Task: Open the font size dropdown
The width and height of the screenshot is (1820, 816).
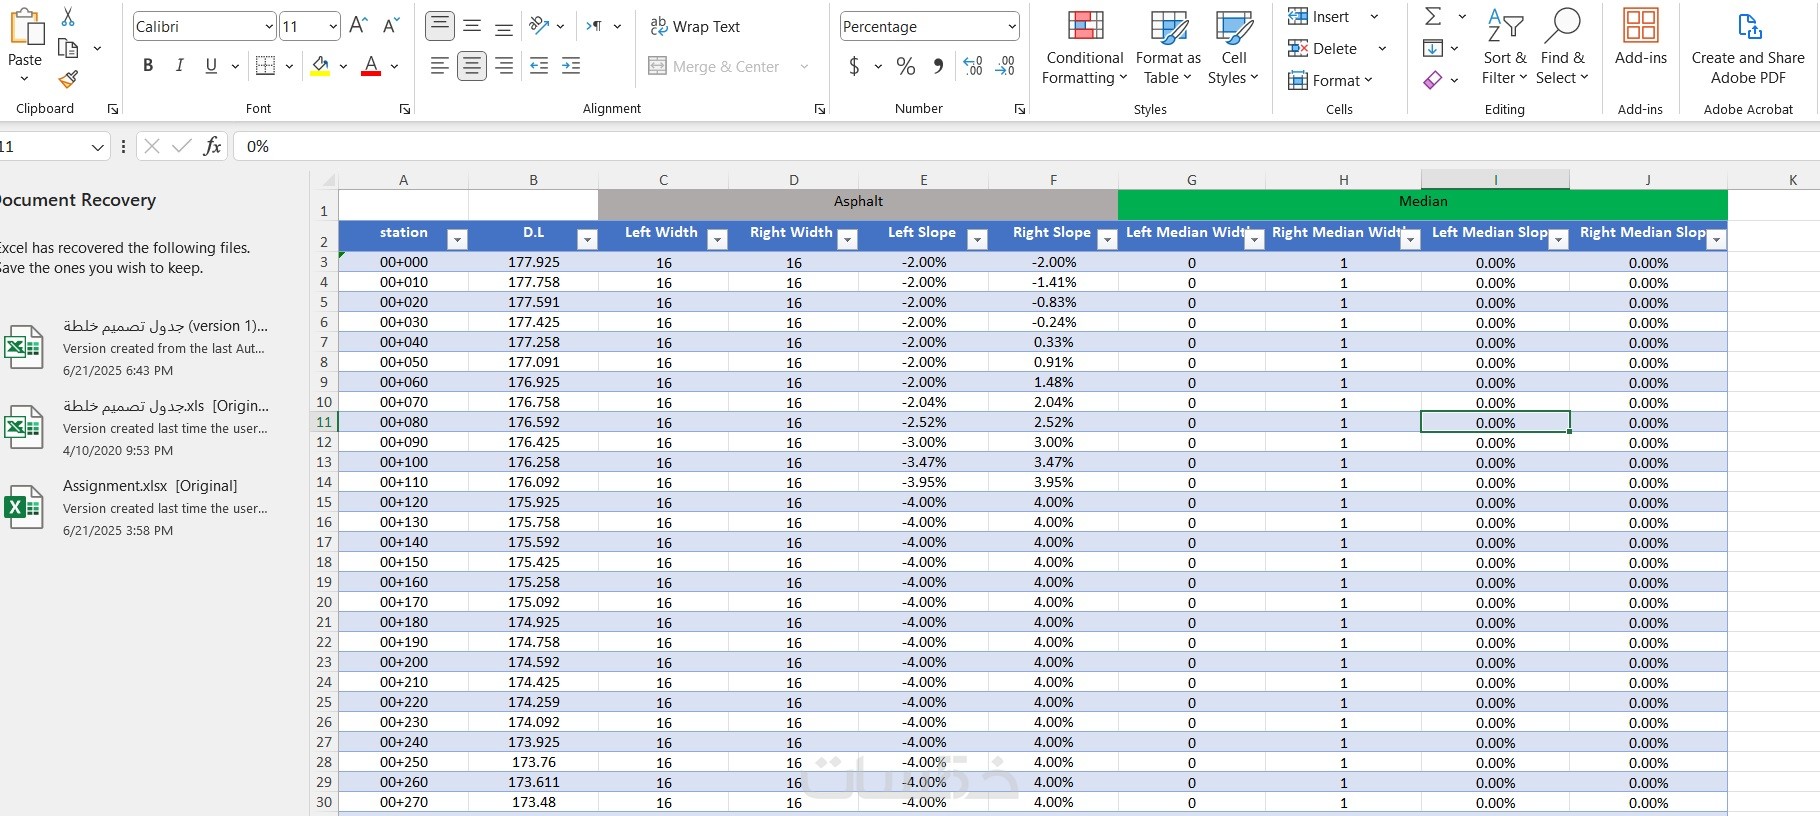Action: [333, 27]
